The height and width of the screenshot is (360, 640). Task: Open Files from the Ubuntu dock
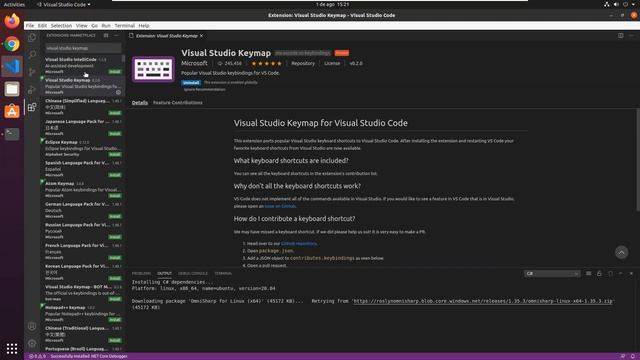pos(12,89)
